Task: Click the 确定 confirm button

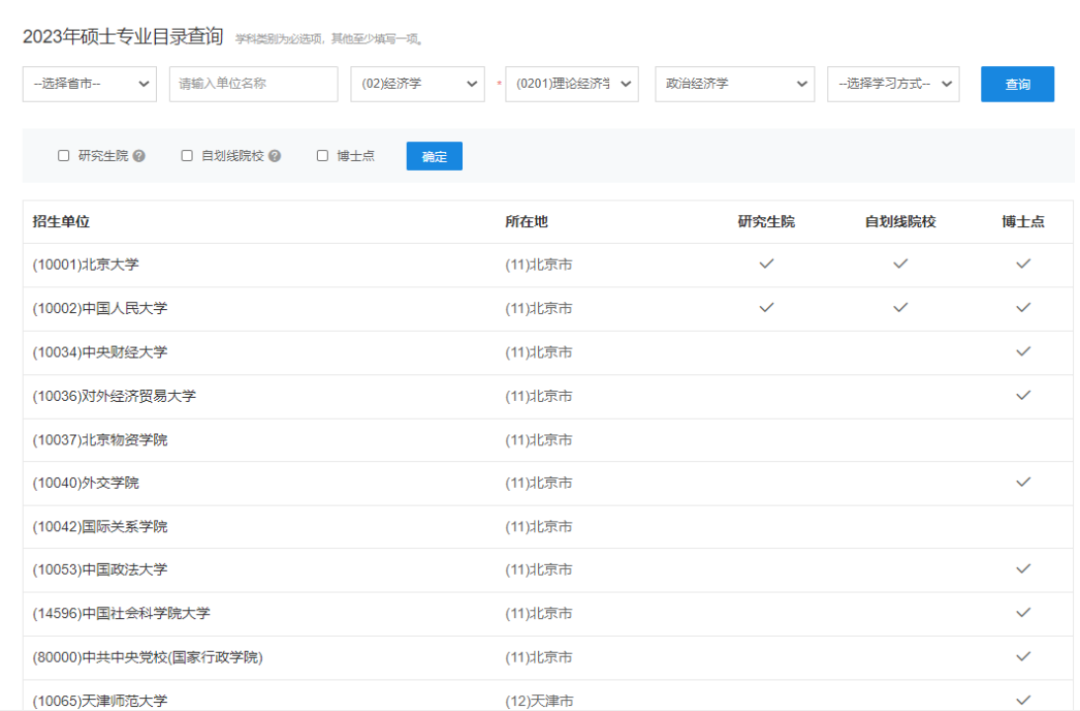Action: [x=434, y=156]
